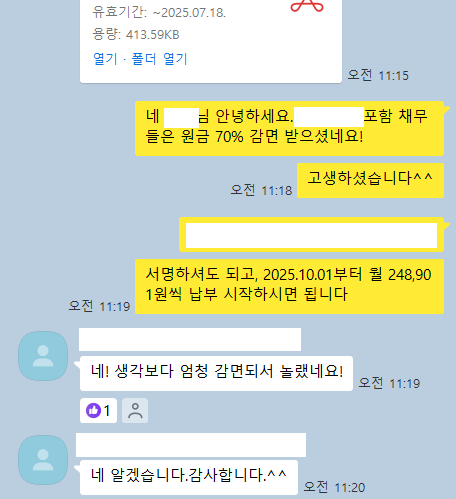Click the red PDF file icon
Image resolution: width=456 pixels, height=499 pixels.
[307, 6]
